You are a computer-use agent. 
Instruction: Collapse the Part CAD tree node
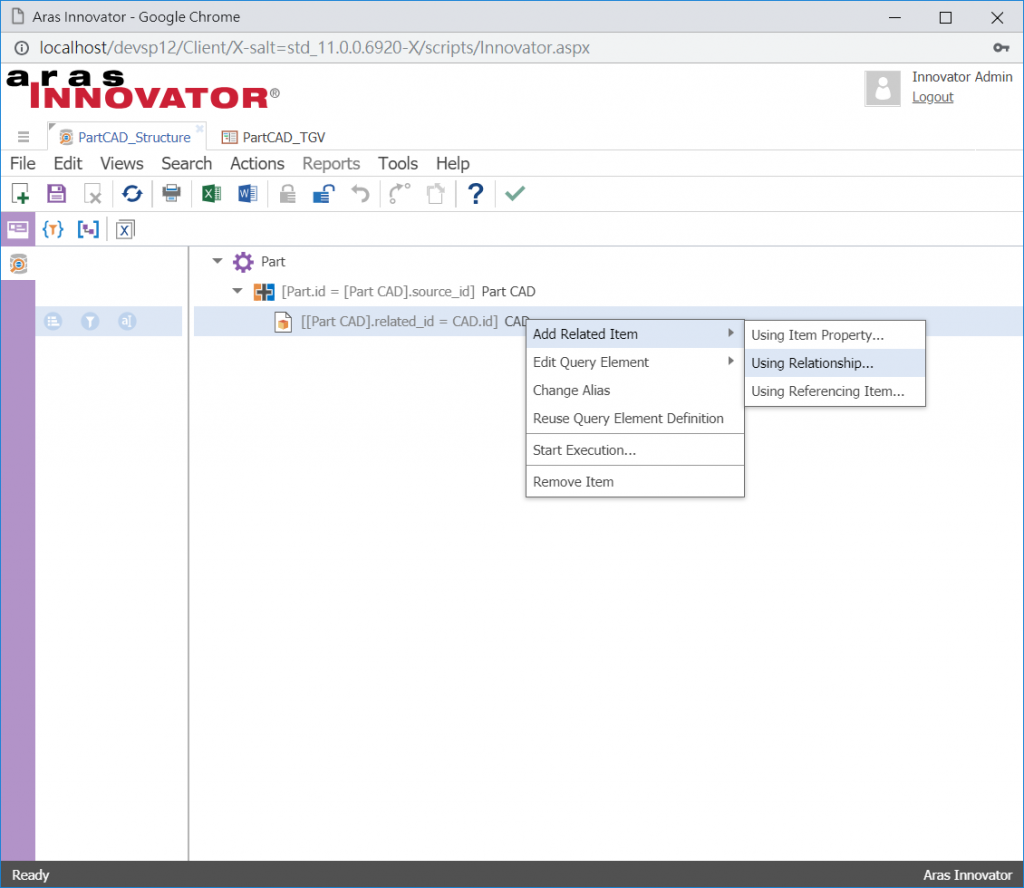238,291
